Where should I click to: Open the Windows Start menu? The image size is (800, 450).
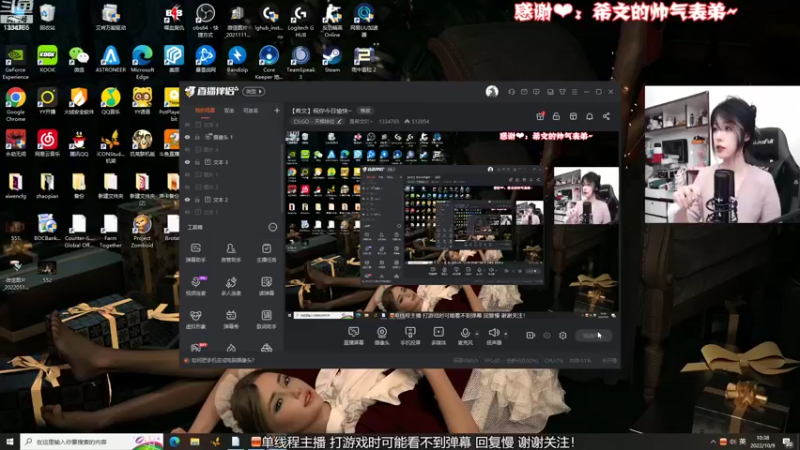[x=10, y=442]
